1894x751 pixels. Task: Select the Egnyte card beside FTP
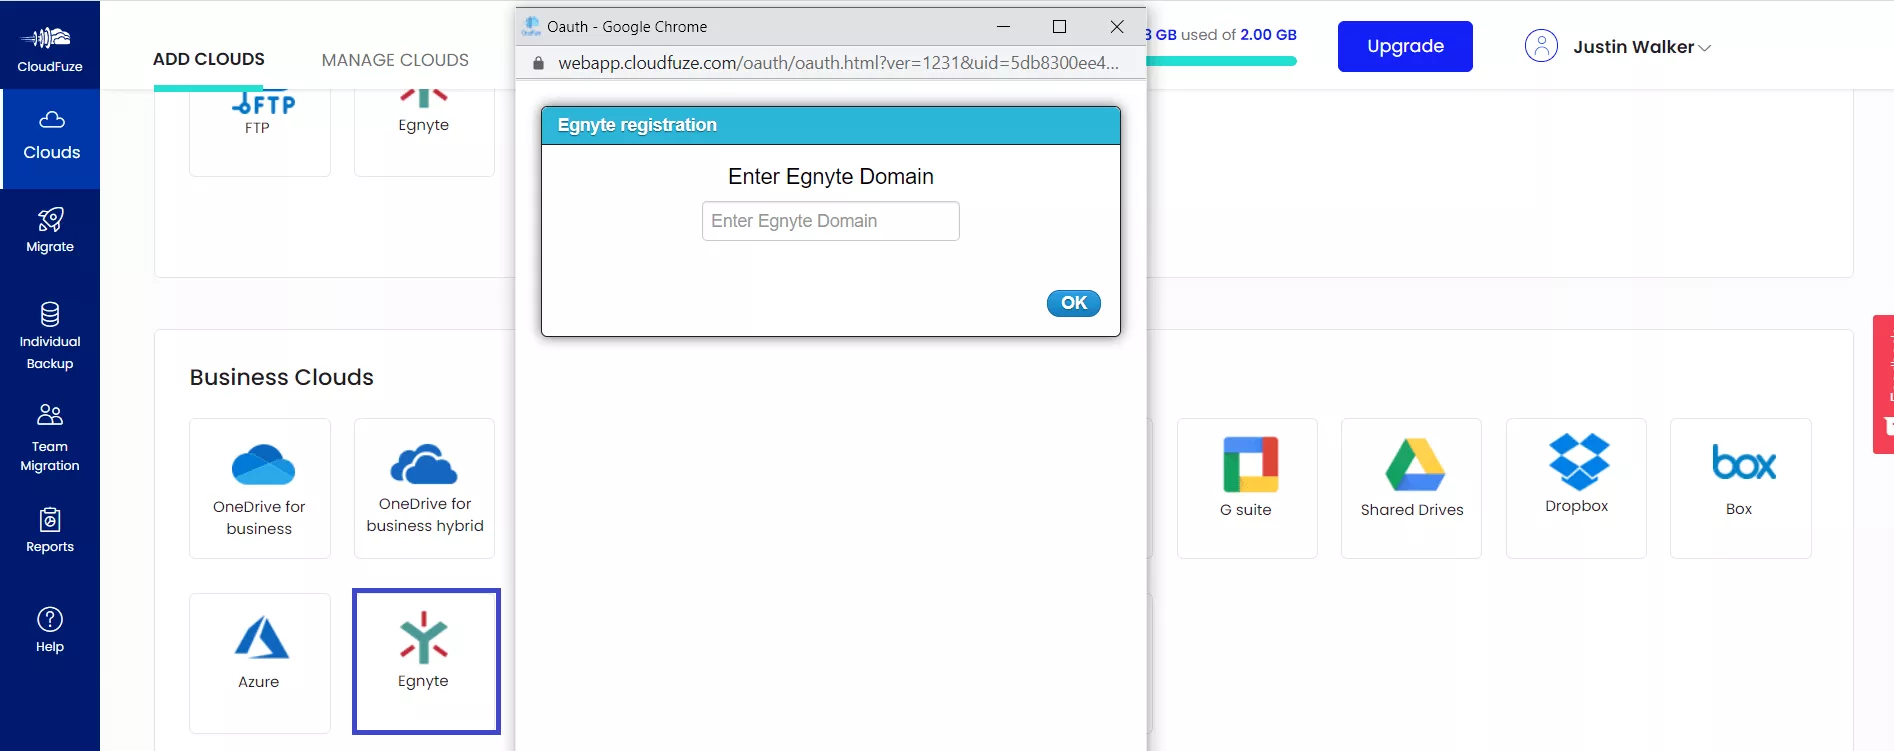point(424,132)
